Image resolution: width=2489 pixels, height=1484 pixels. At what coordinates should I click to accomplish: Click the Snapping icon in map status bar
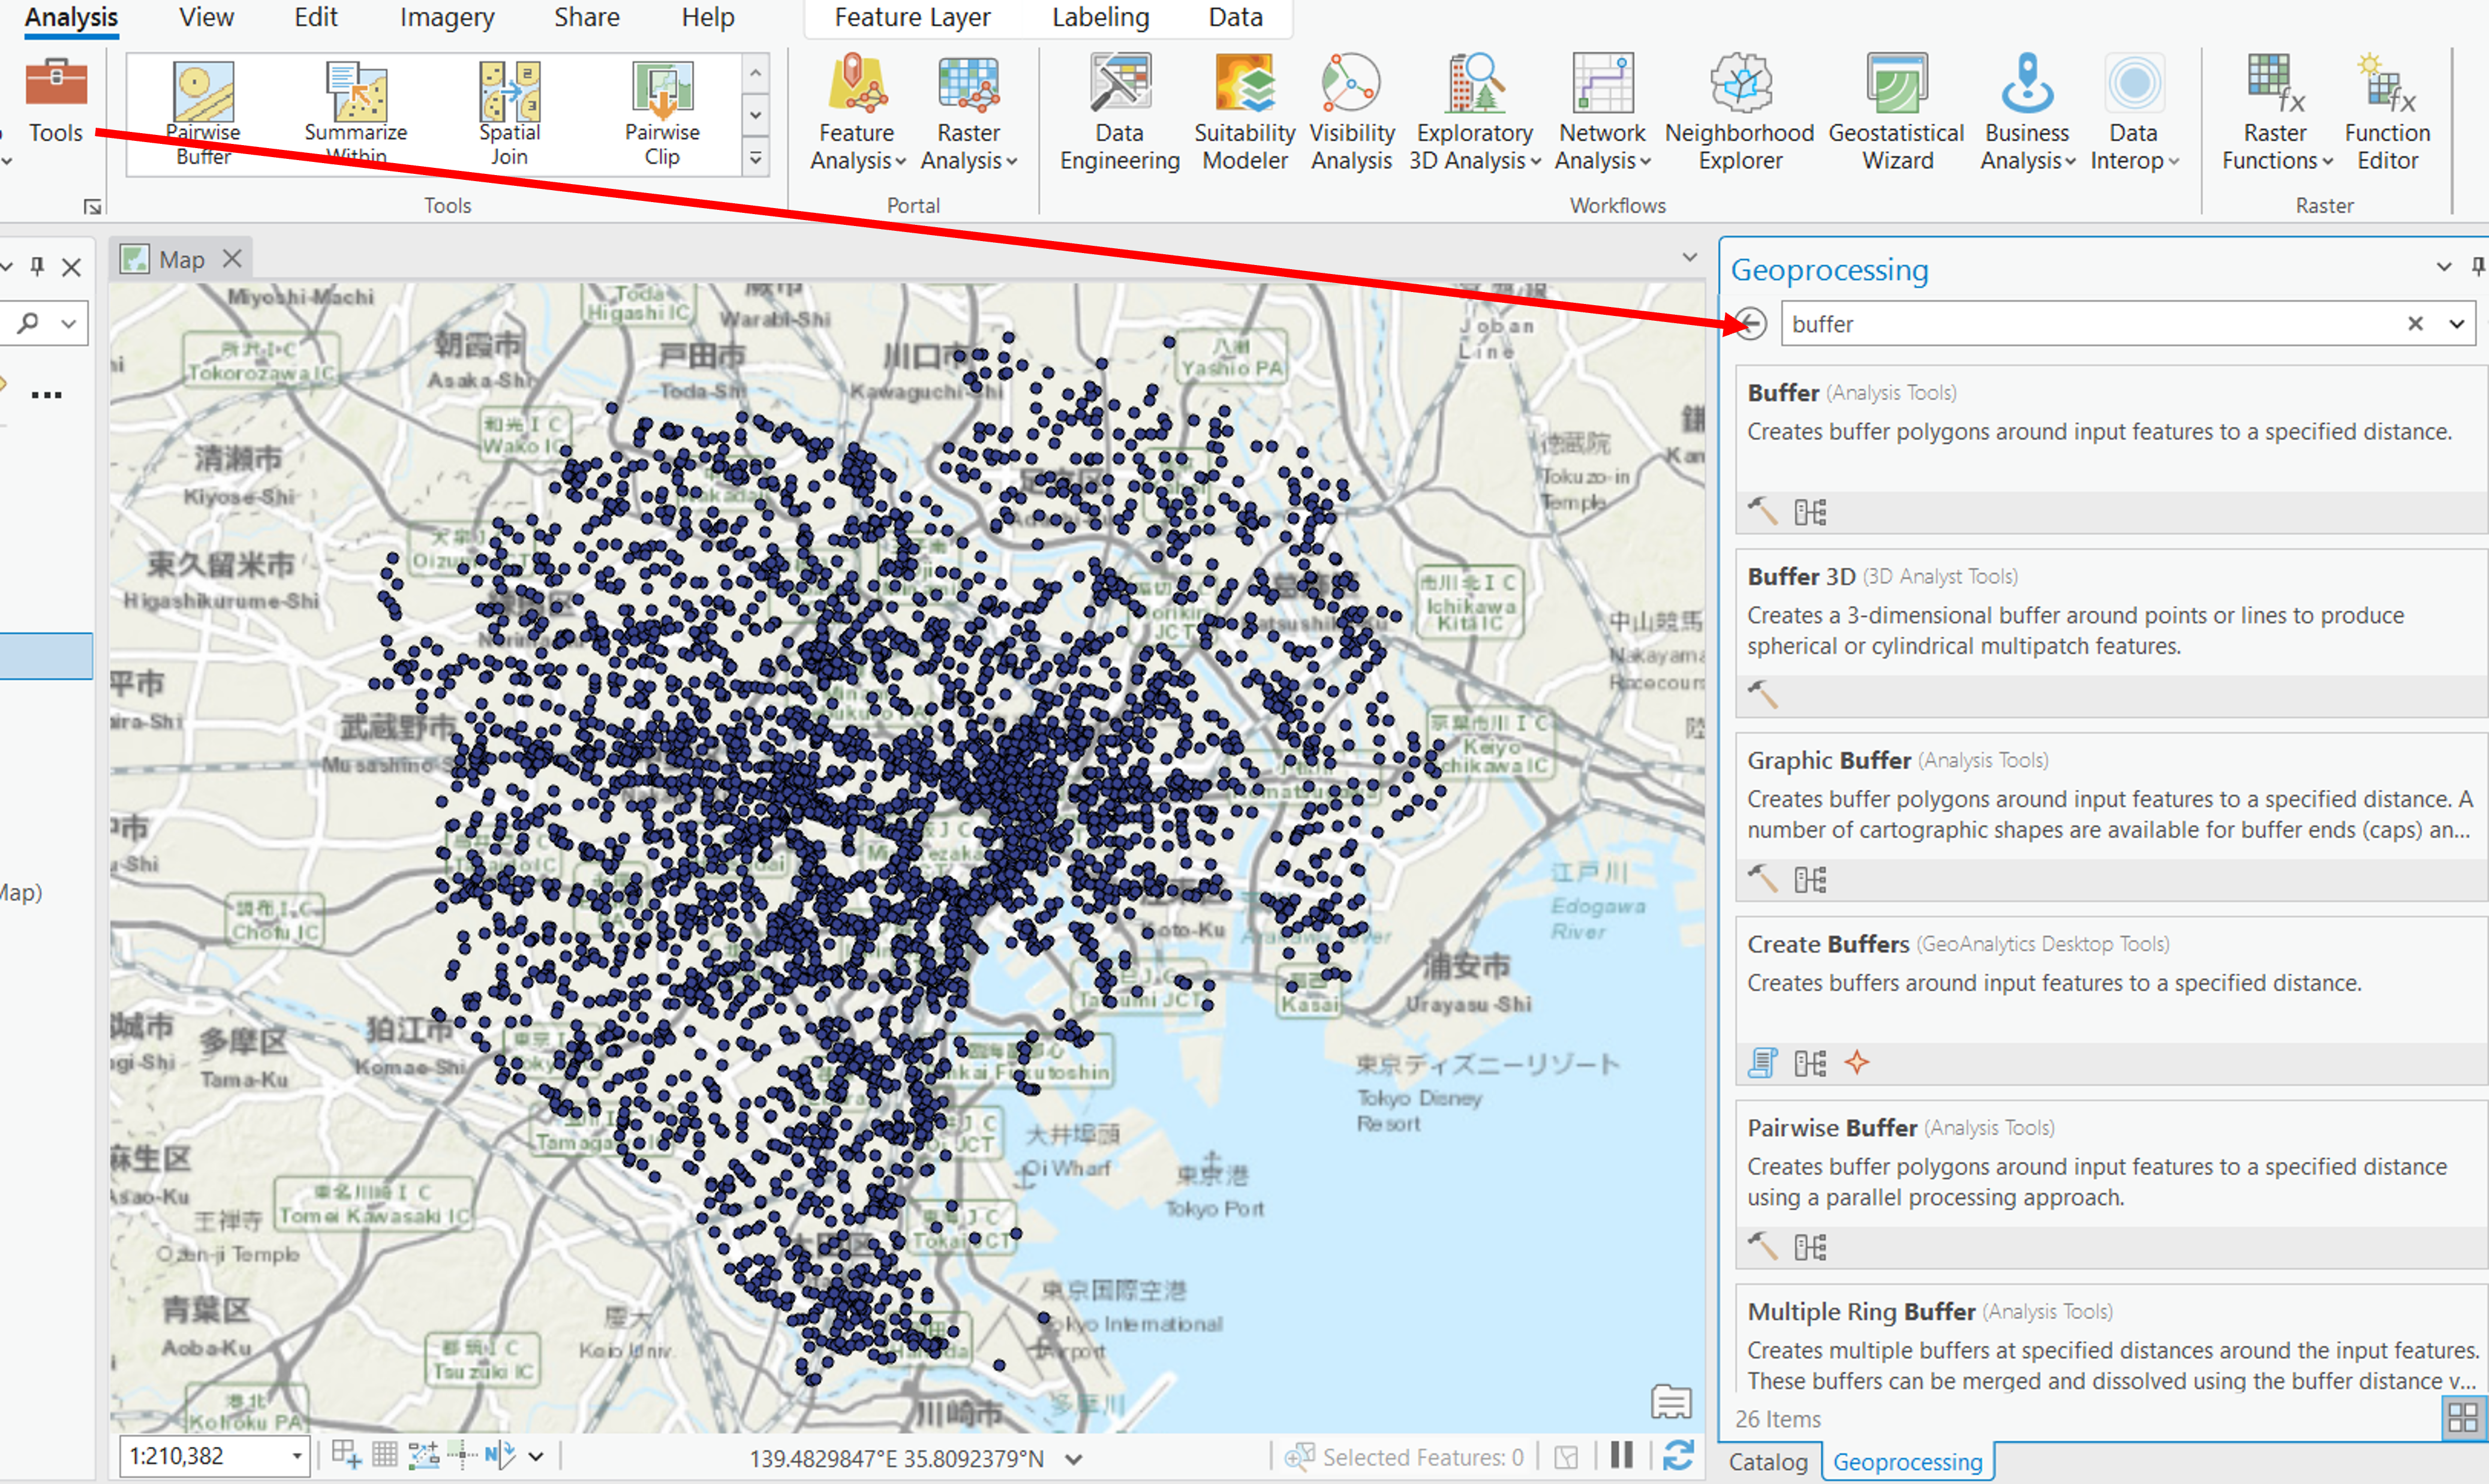[346, 1455]
